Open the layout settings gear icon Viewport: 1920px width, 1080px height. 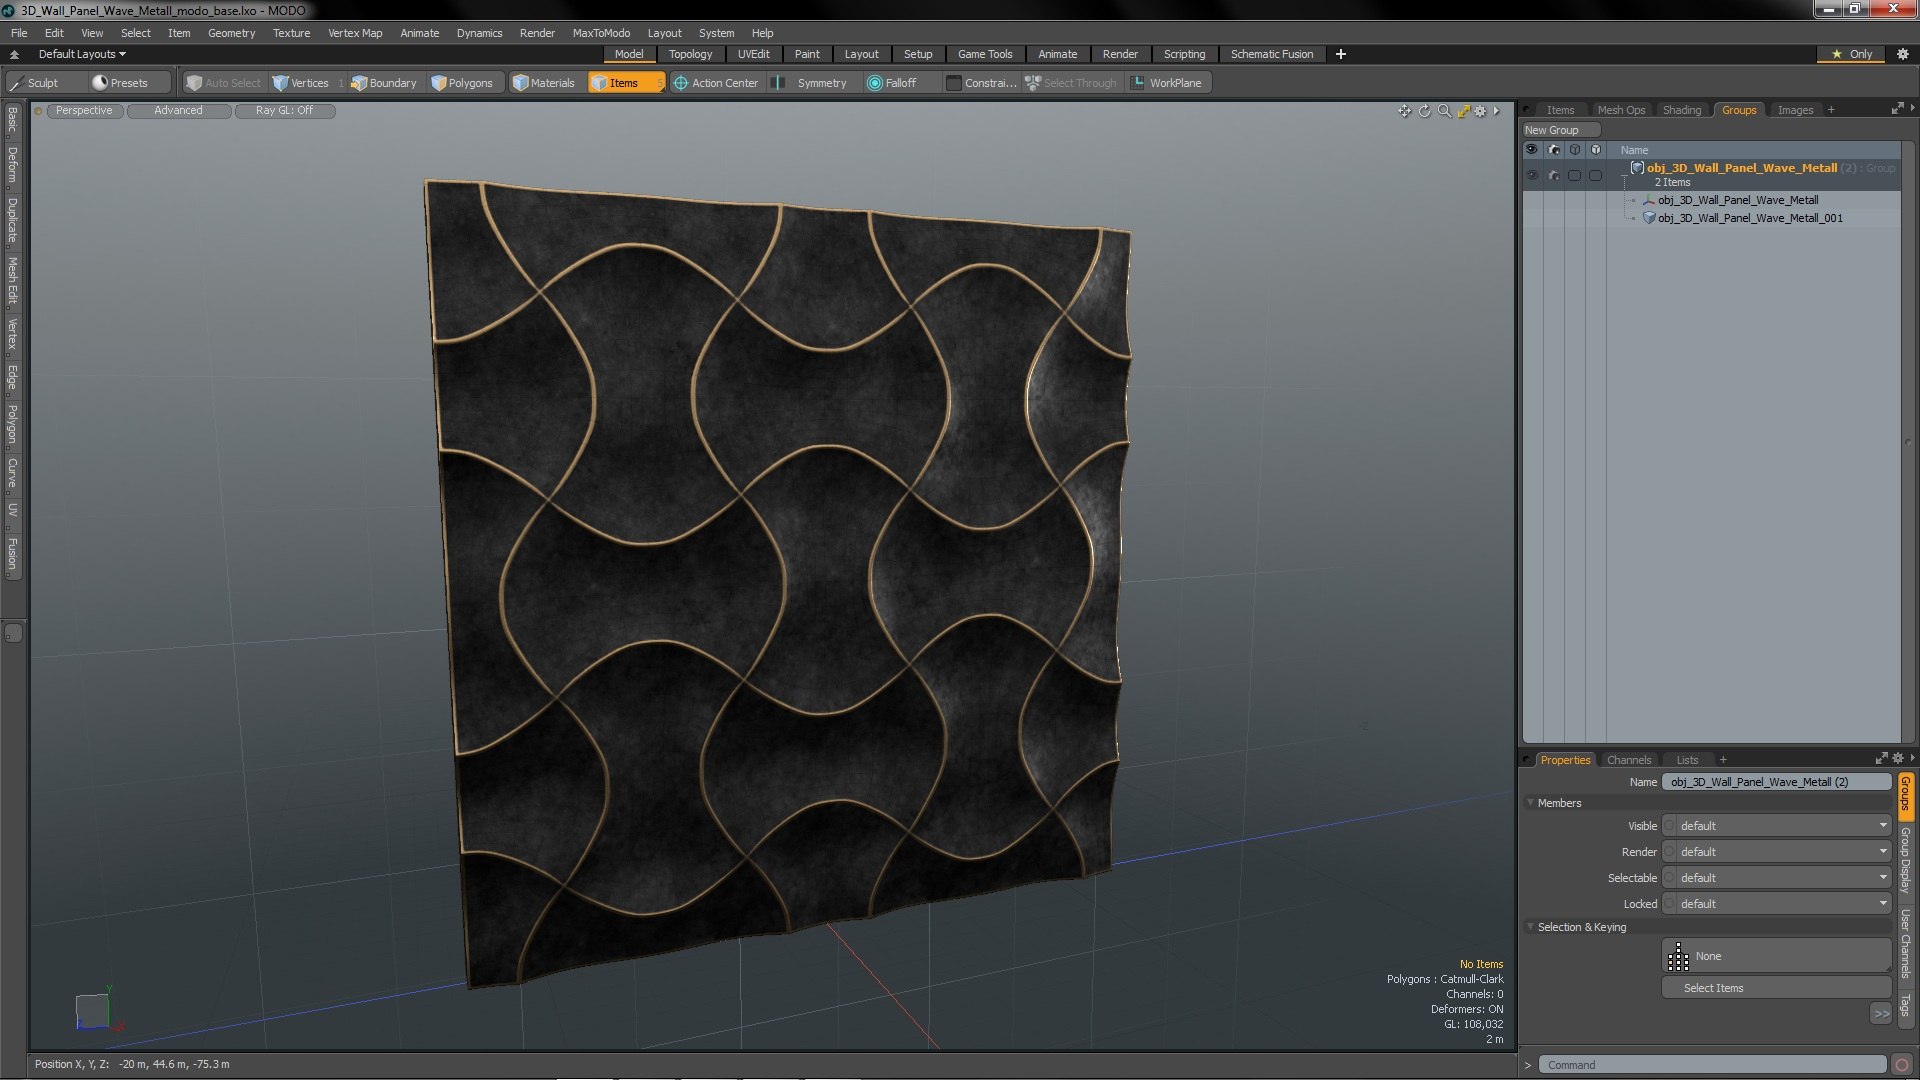(x=1902, y=54)
